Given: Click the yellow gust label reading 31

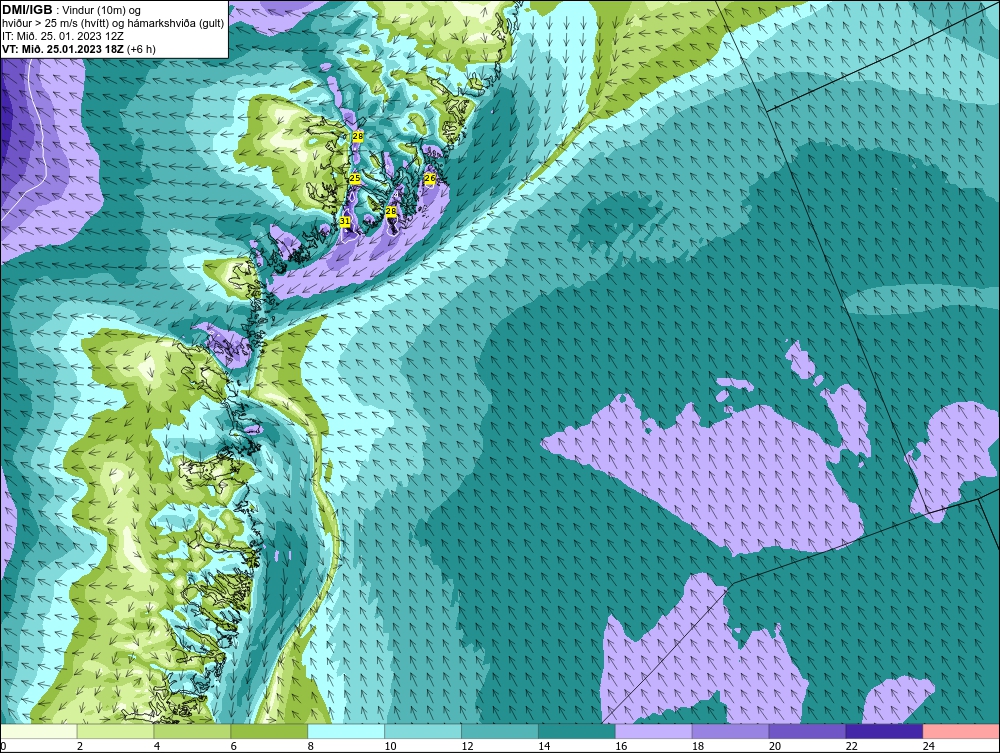Looking at the screenshot, I should pyautogui.click(x=344, y=221).
